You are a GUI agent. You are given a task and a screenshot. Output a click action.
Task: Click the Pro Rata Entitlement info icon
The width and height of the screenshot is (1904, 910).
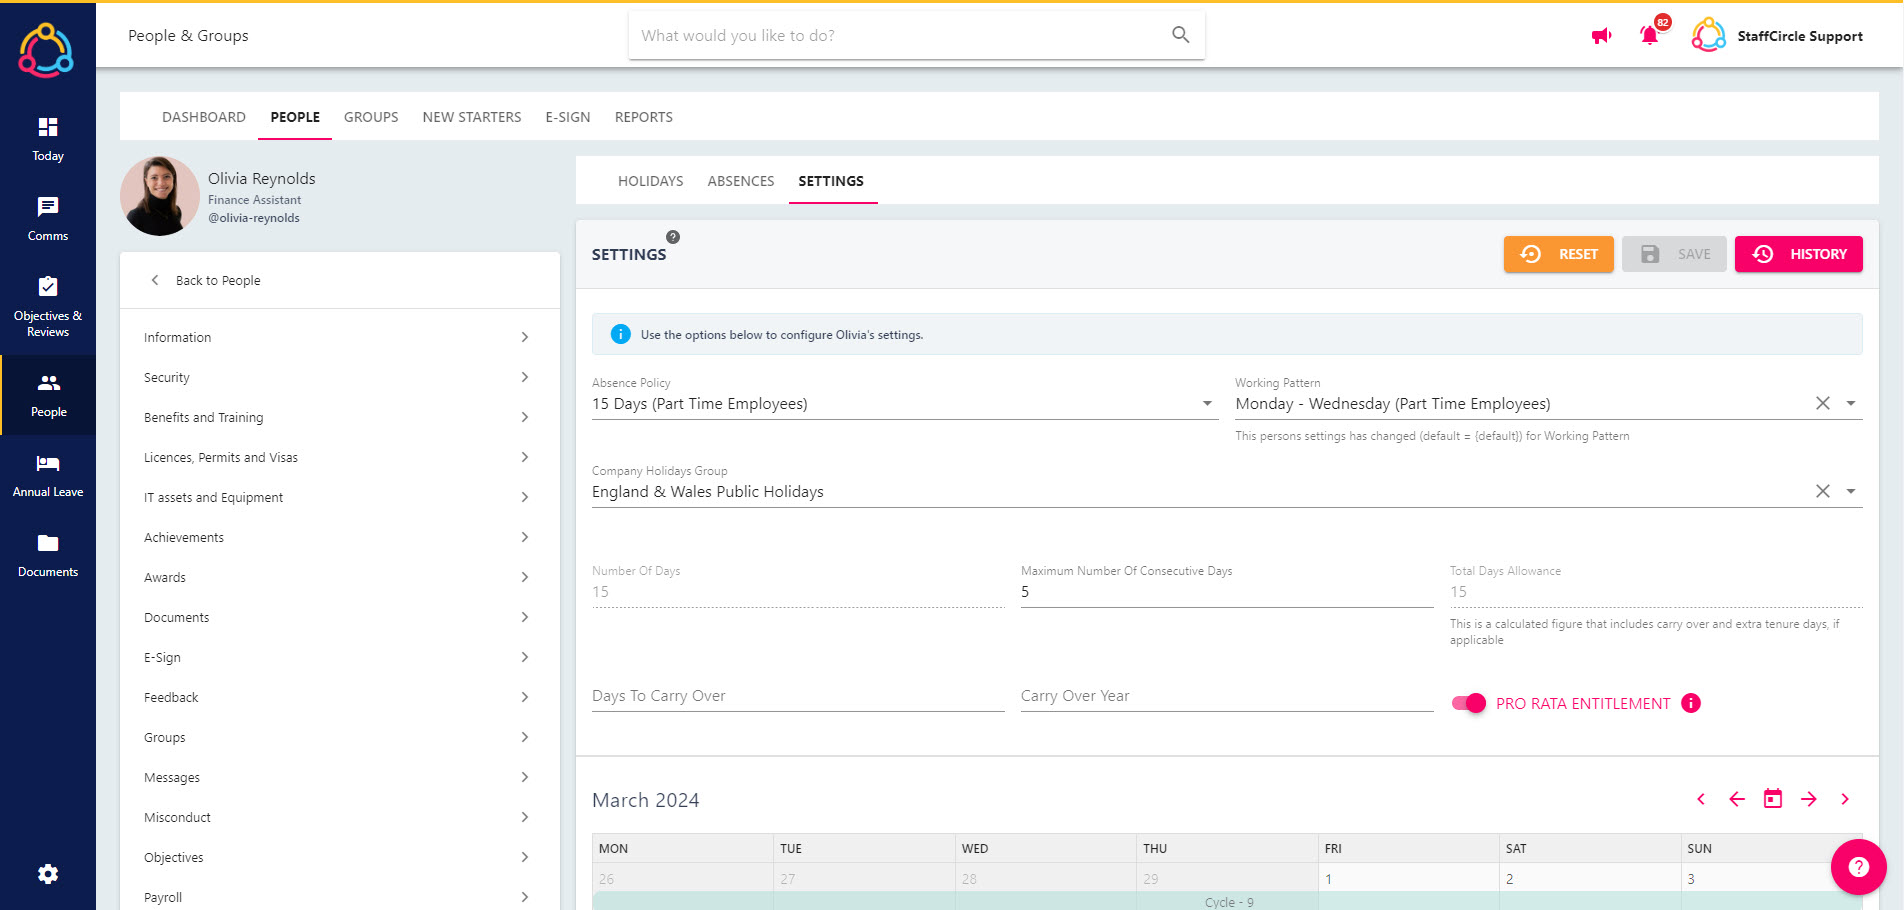coord(1691,703)
